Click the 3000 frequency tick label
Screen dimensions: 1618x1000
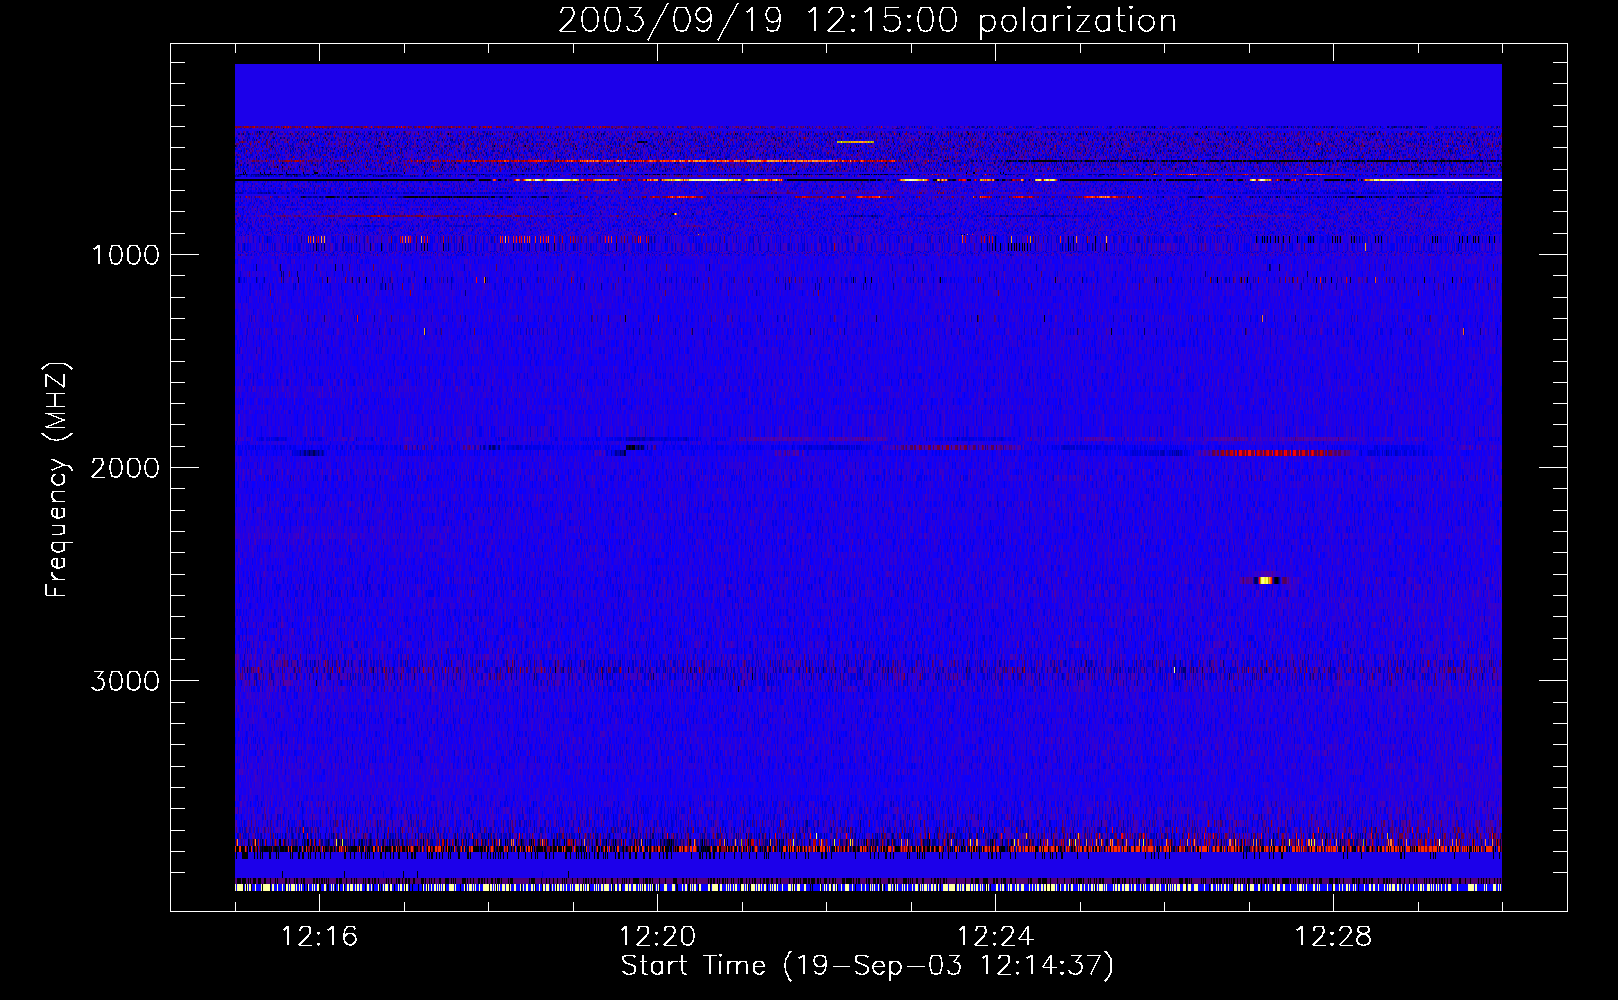click(125, 681)
